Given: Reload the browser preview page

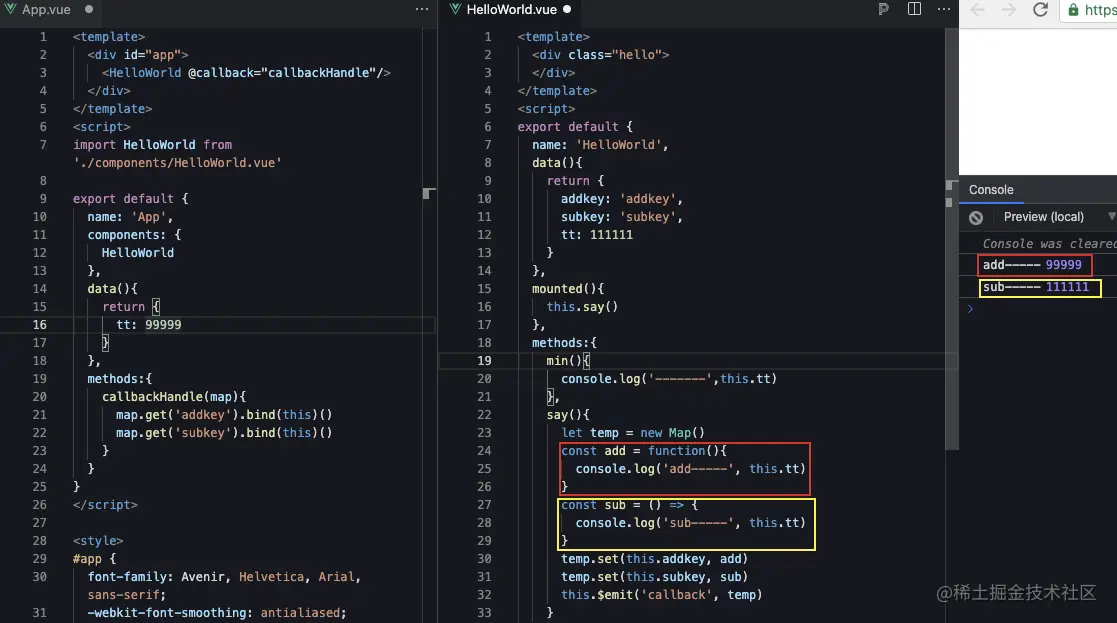Looking at the screenshot, I should (1041, 9).
